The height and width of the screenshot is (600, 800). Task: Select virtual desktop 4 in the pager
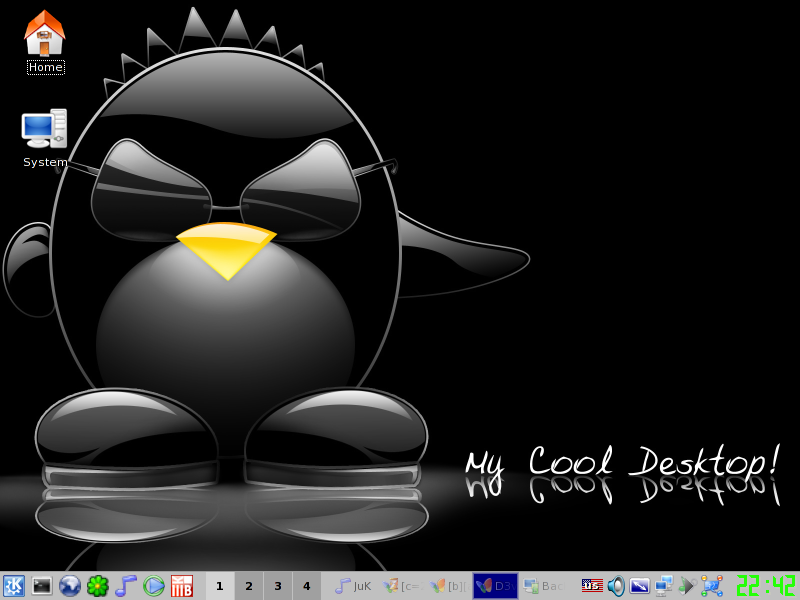pos(307,586)
